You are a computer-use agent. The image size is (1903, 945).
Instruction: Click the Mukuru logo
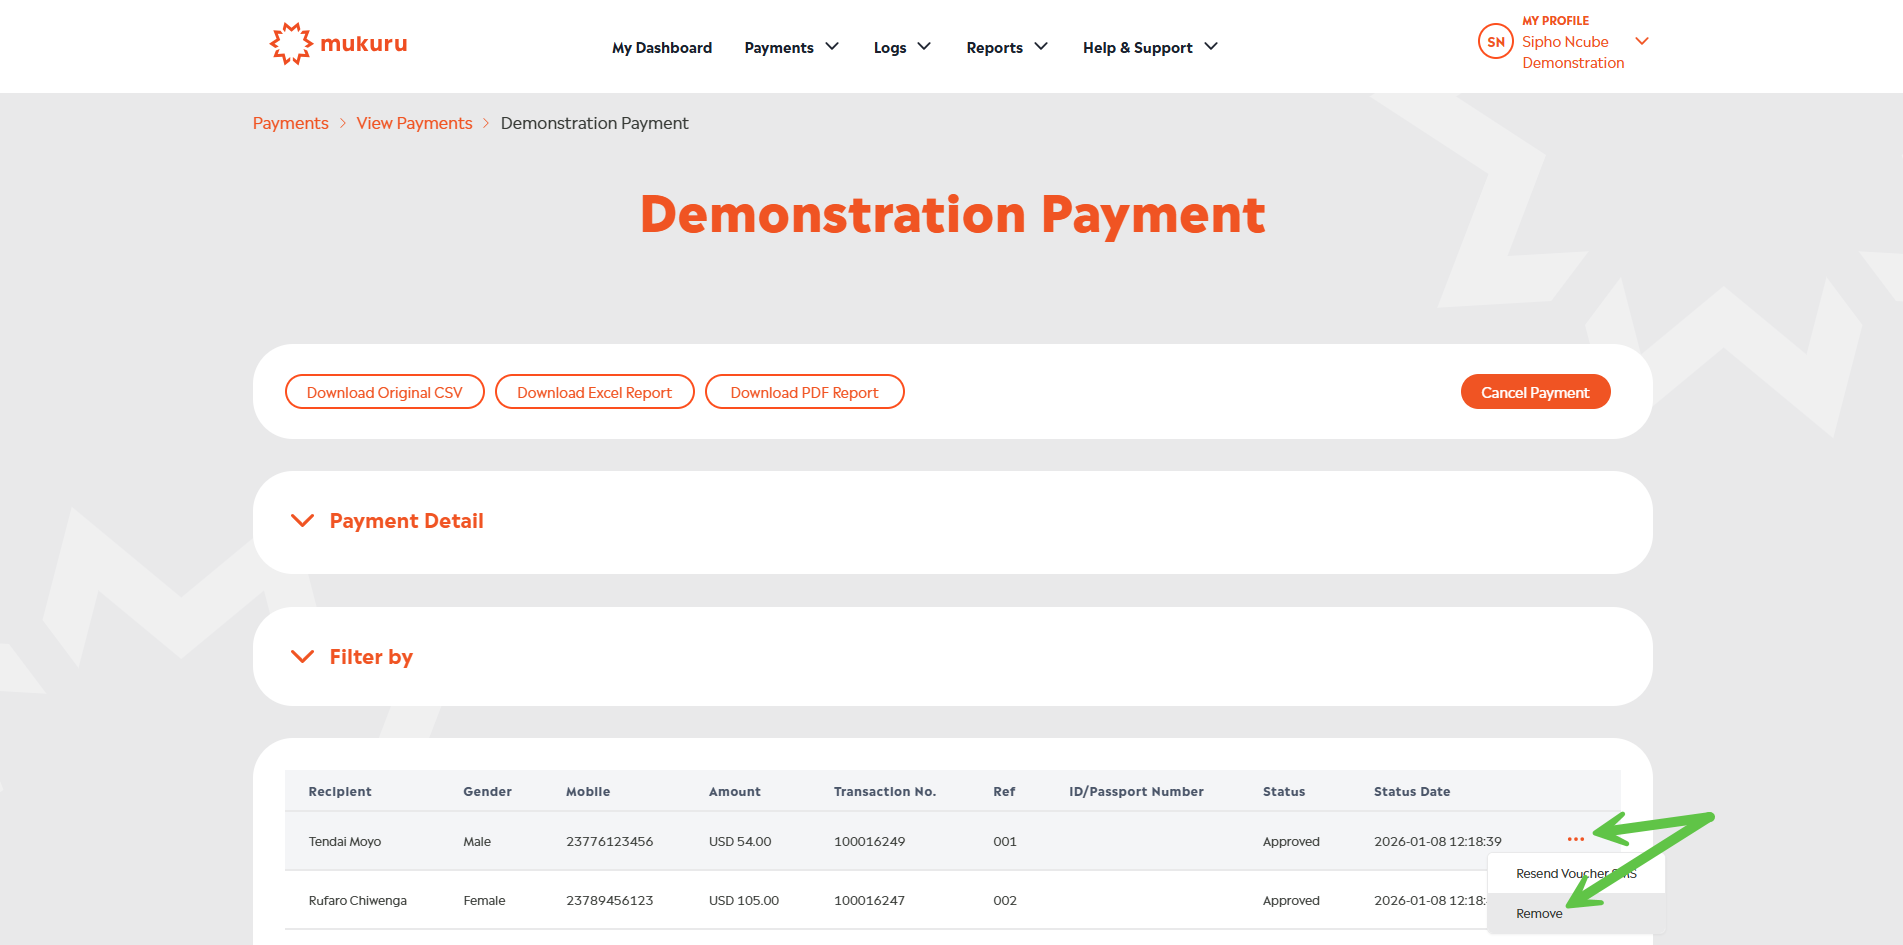[x=338, y=44]
